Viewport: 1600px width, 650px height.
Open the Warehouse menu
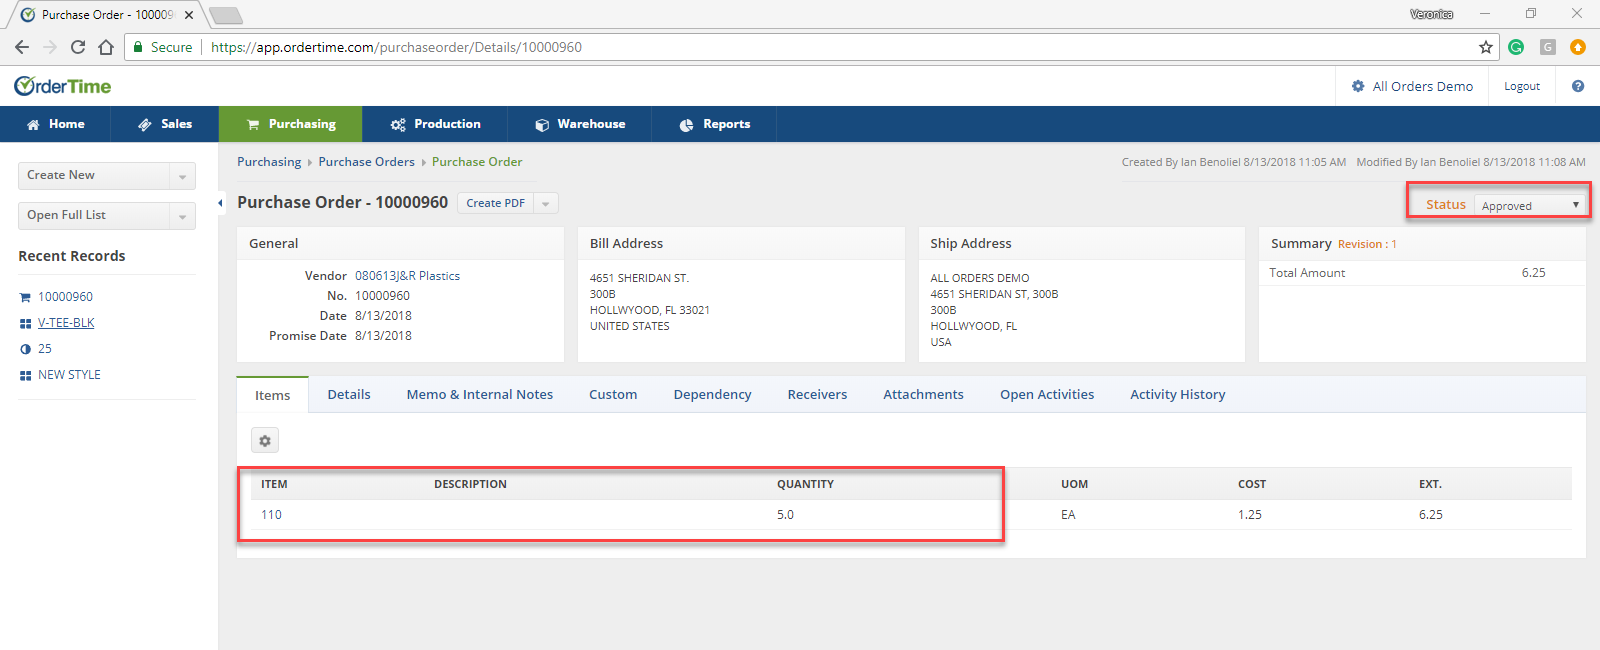pyautogui.click(x=580, y=124)
